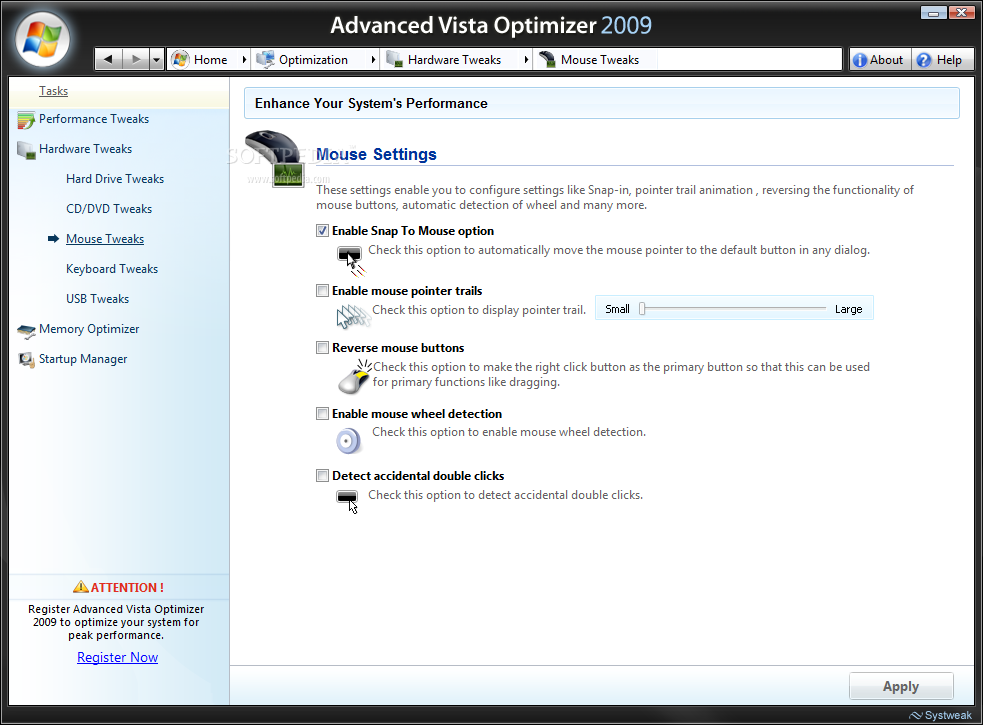Click the Startup Manager sidebar icon
The image size is (983, 725).
(26, 360)
